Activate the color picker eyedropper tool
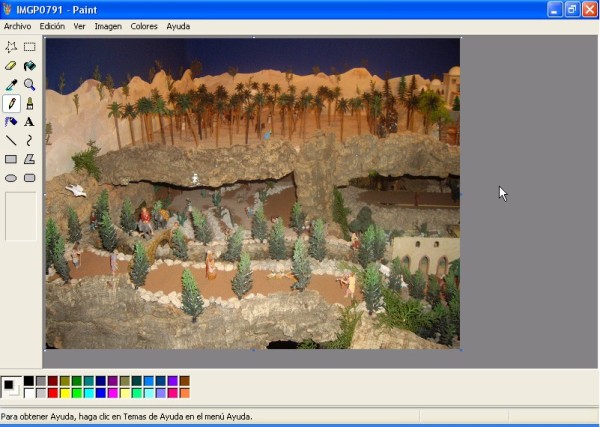The height and width of the screenshot is (427, 600). click(11, 85)
